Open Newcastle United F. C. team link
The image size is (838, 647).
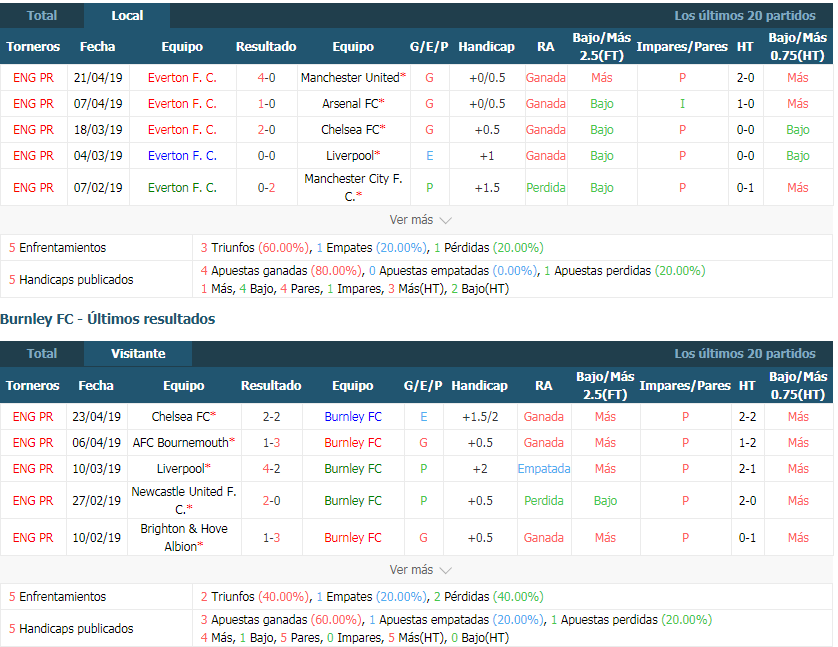click(184, 501)
